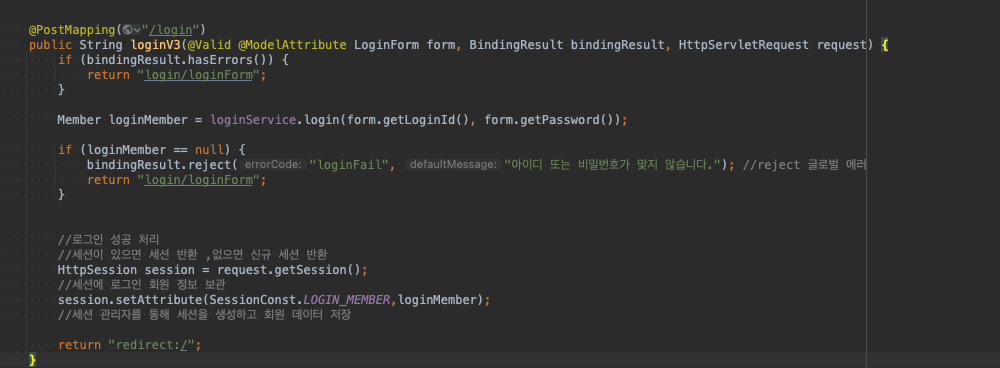Click the LOGIN_MEMBER constant

coord(346,300)
